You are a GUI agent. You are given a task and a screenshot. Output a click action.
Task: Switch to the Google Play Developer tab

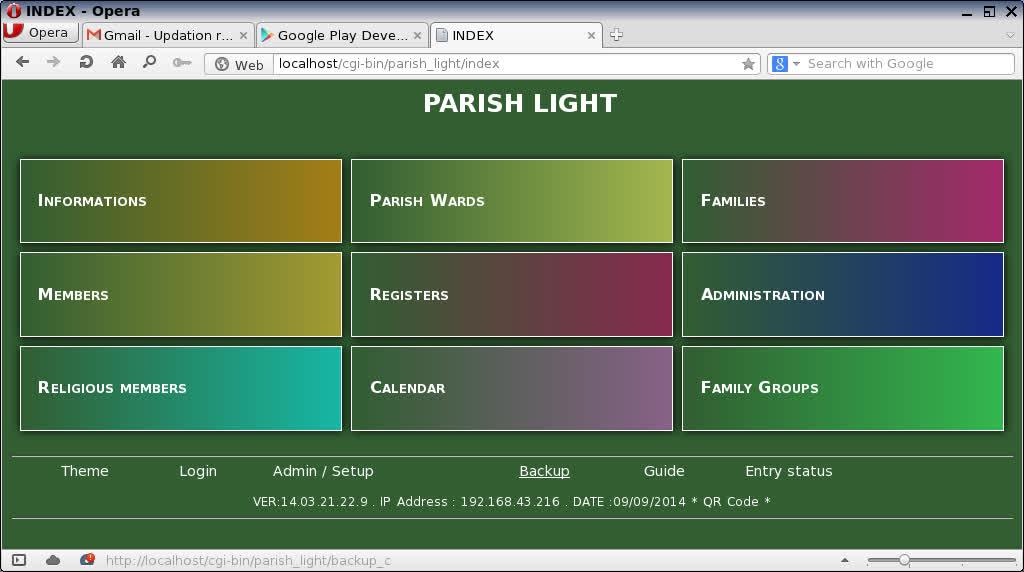coord(342,35)
